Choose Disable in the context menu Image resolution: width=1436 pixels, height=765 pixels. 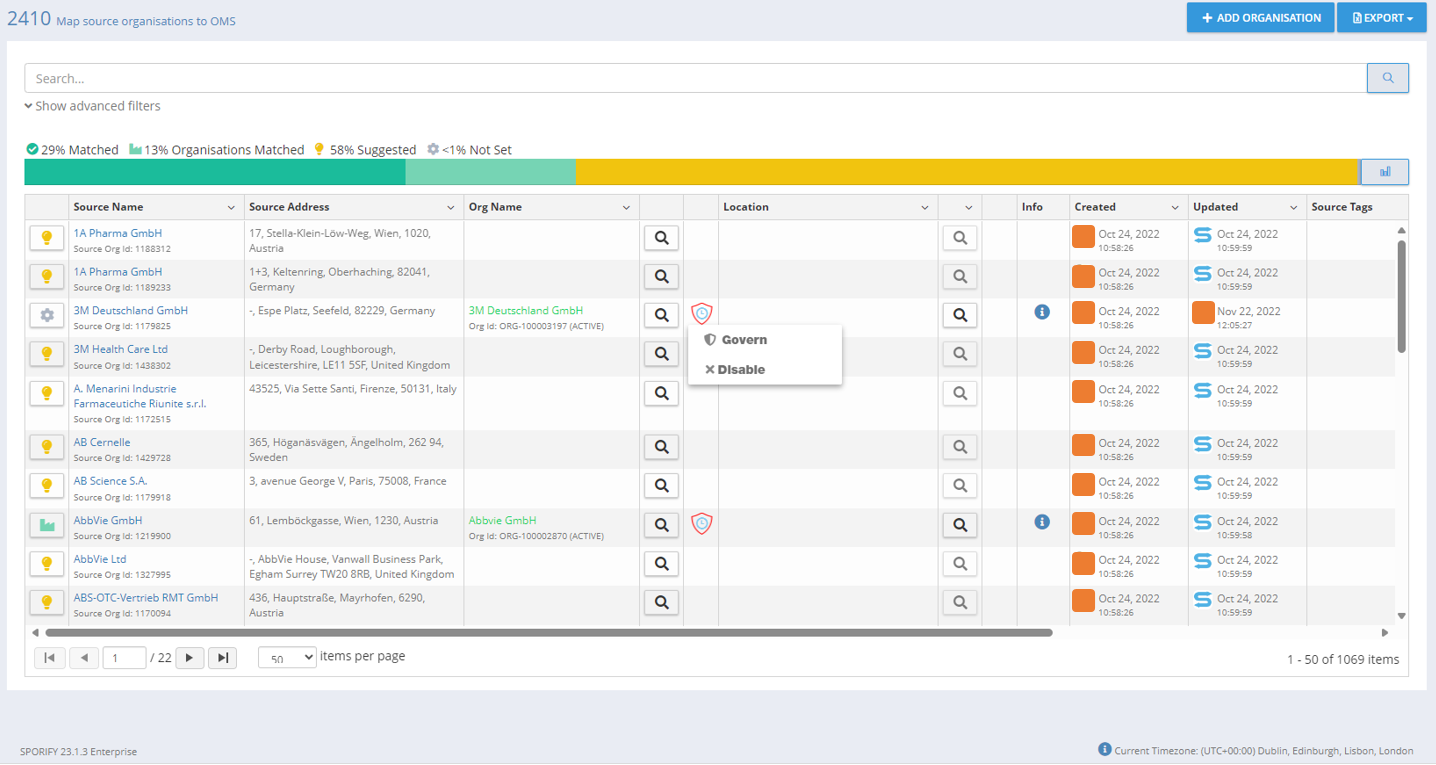[x=740, y=370]
